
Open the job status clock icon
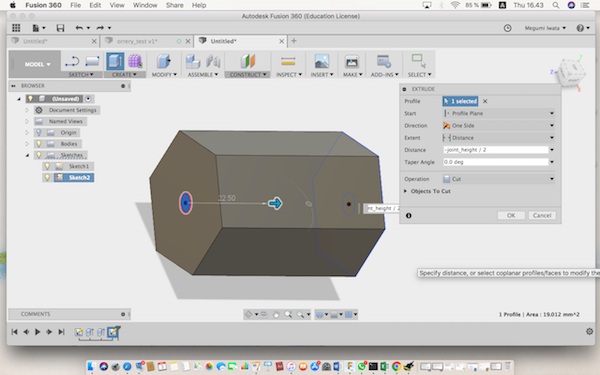click(507, 28)
